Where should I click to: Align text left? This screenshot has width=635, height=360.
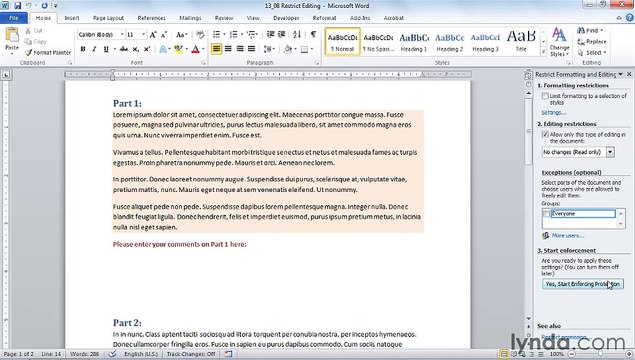point(217,49)
